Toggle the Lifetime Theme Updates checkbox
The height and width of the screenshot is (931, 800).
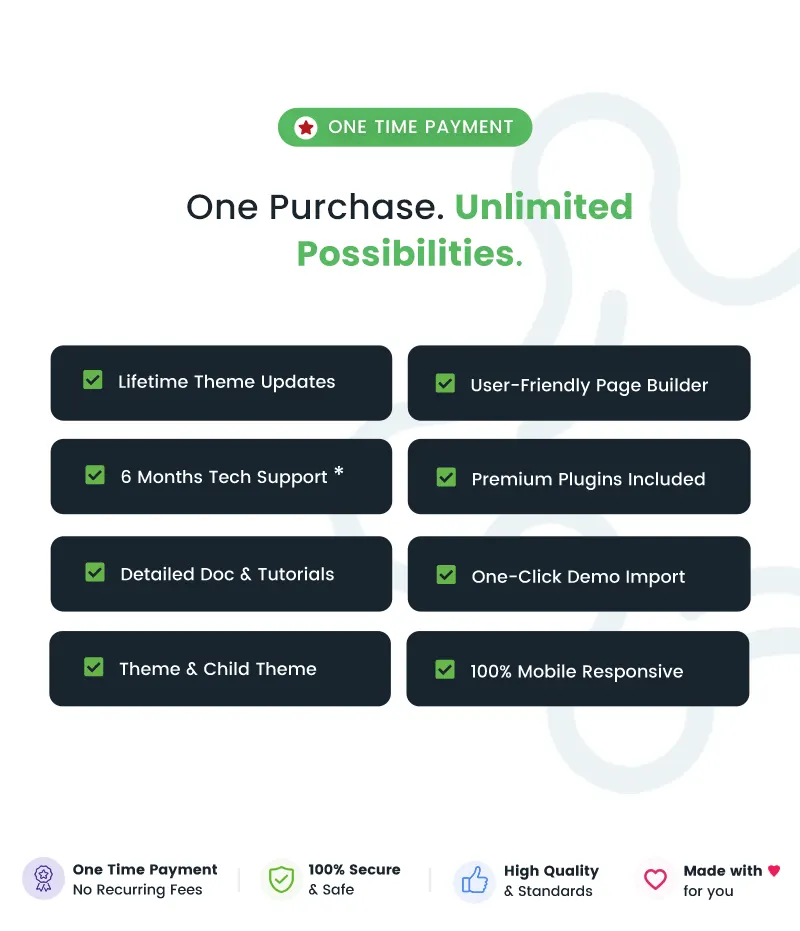pos(93,380)
